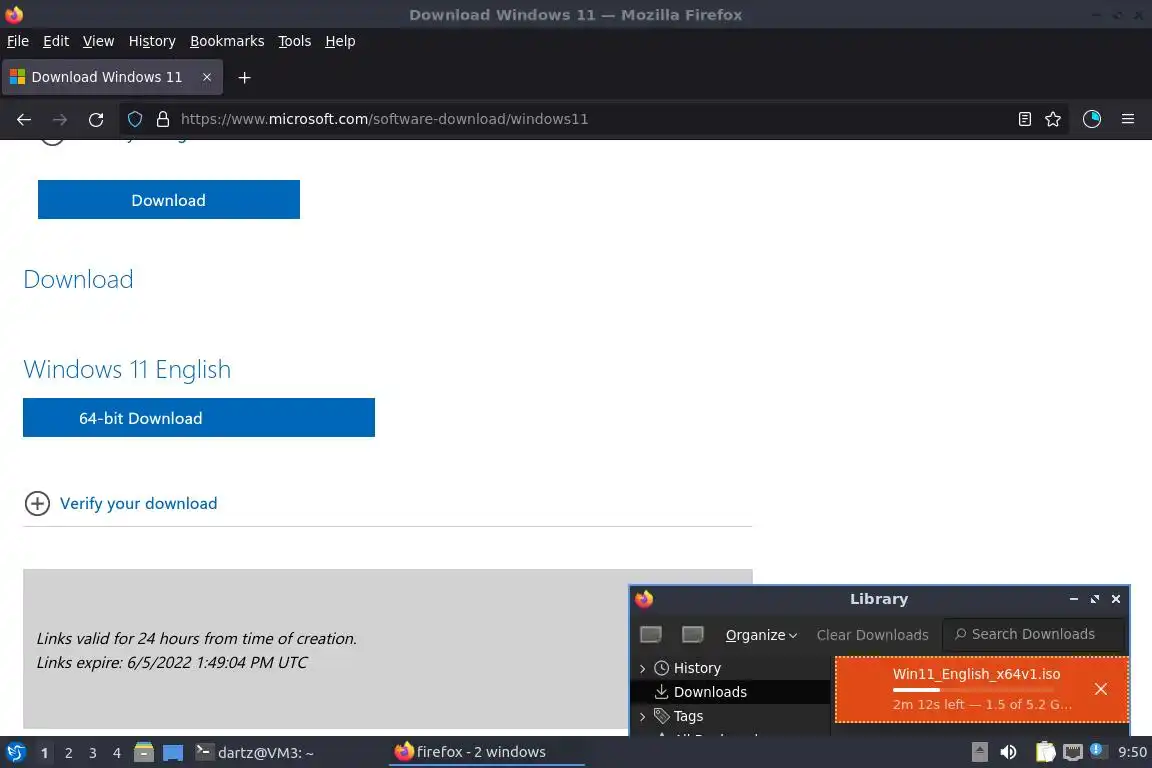Click the download progress bar
The image size is (1152, 768).
click(x=973, y=690)
